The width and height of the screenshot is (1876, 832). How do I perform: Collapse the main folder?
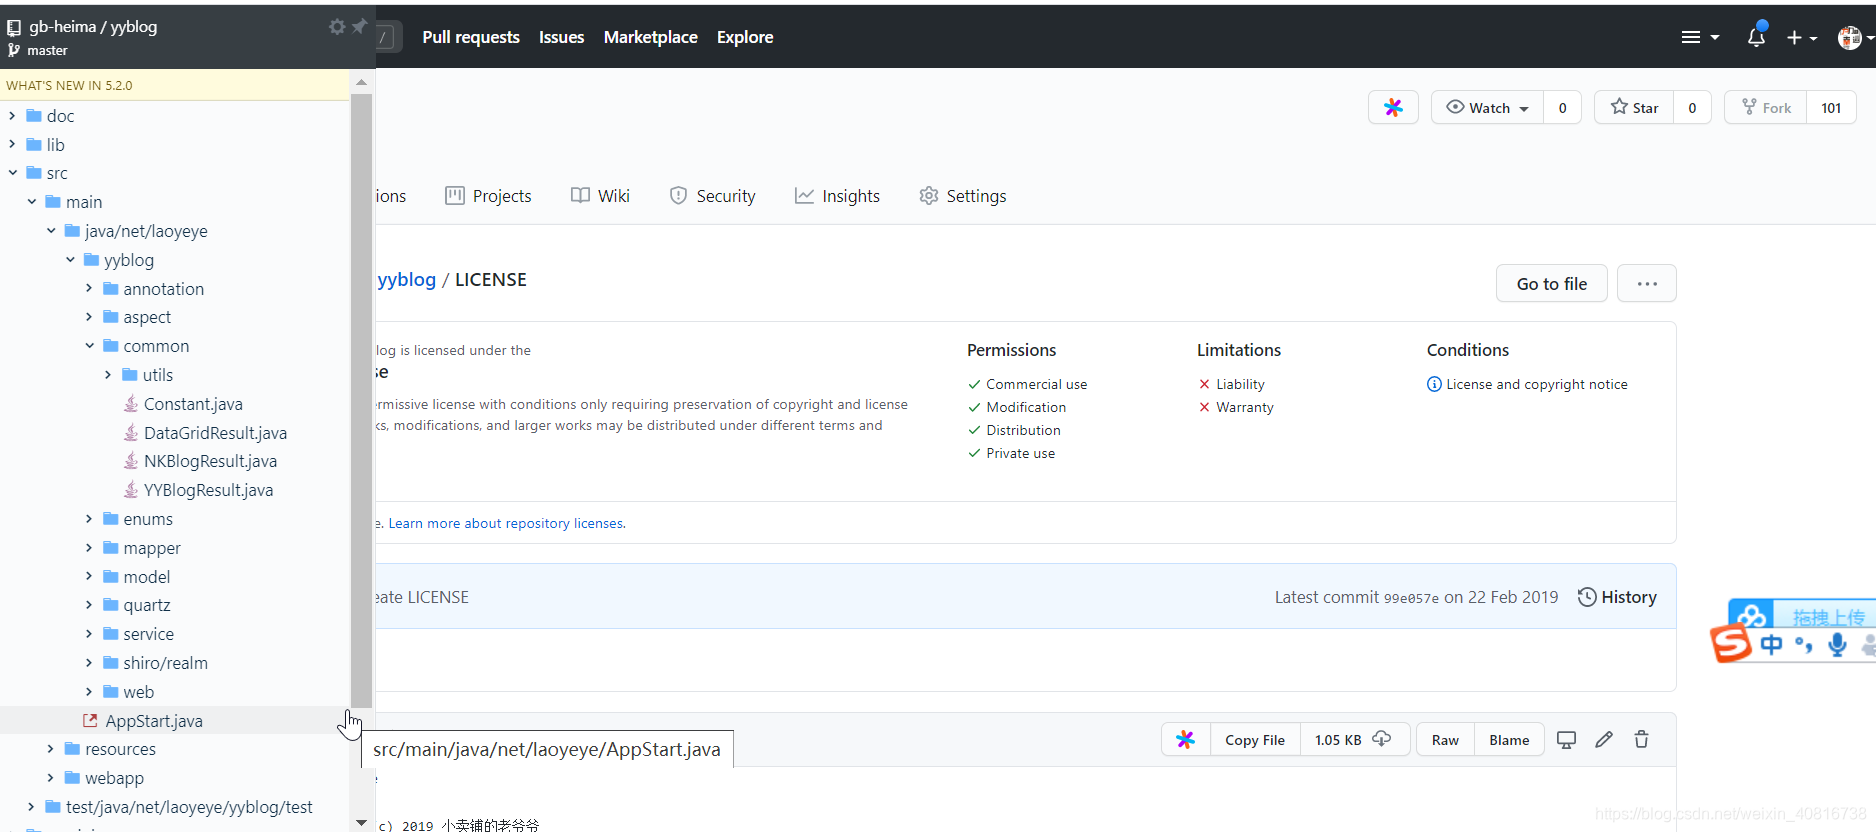coord(32,202)
